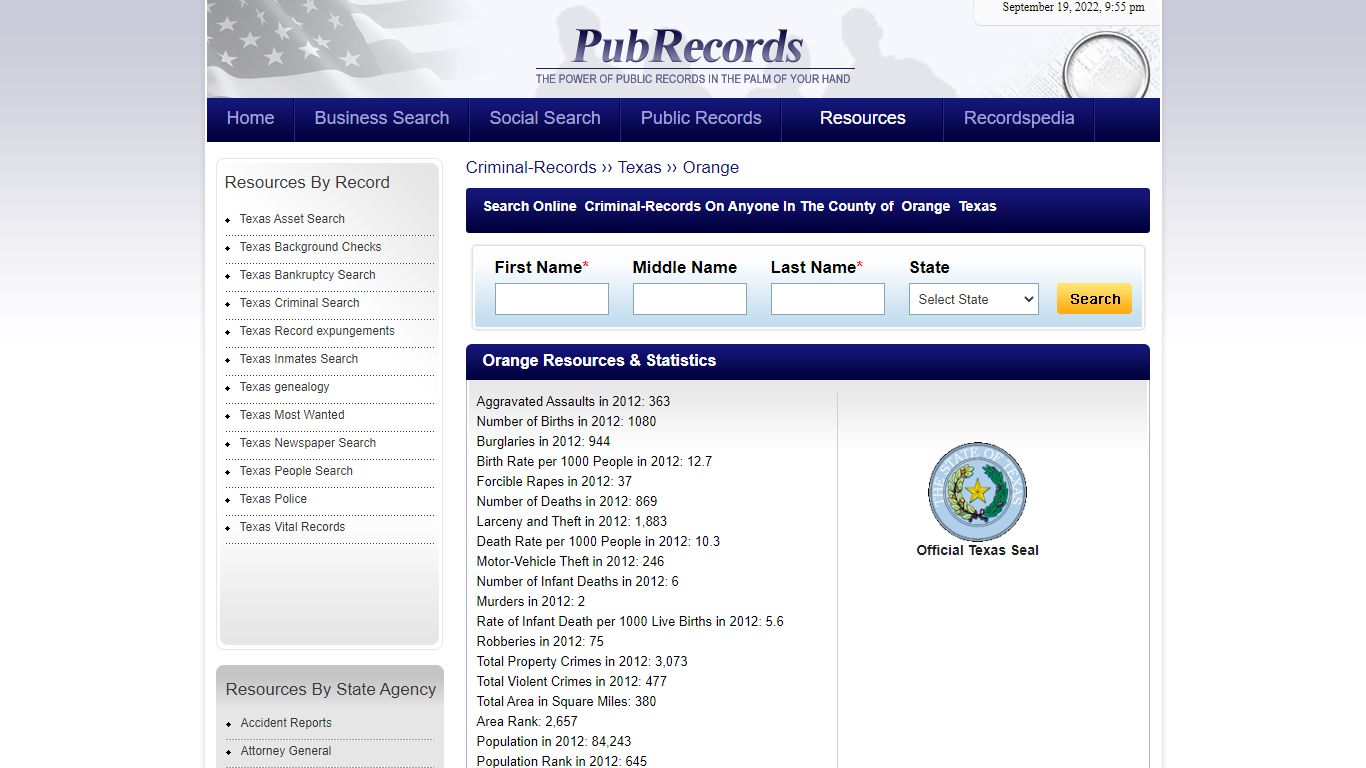
Task: Click 'Rate of Infant Death per 1000' statistic
Action: (x=630, y=621)
